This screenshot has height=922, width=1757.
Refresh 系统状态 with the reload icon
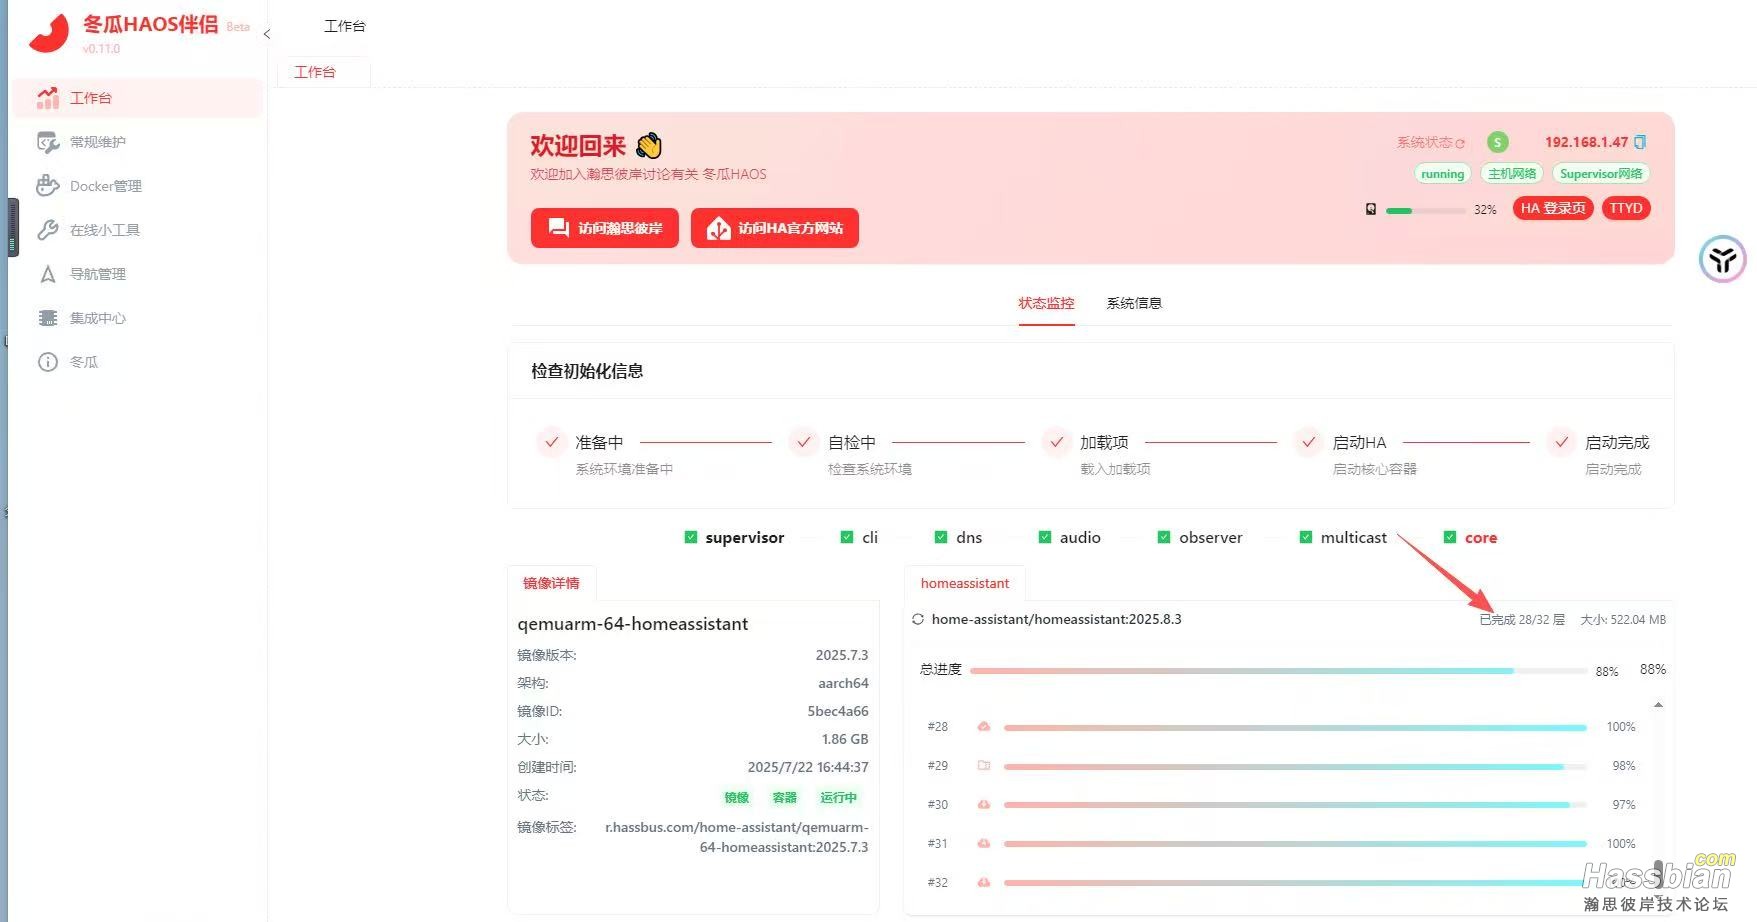coord(1460,143)
